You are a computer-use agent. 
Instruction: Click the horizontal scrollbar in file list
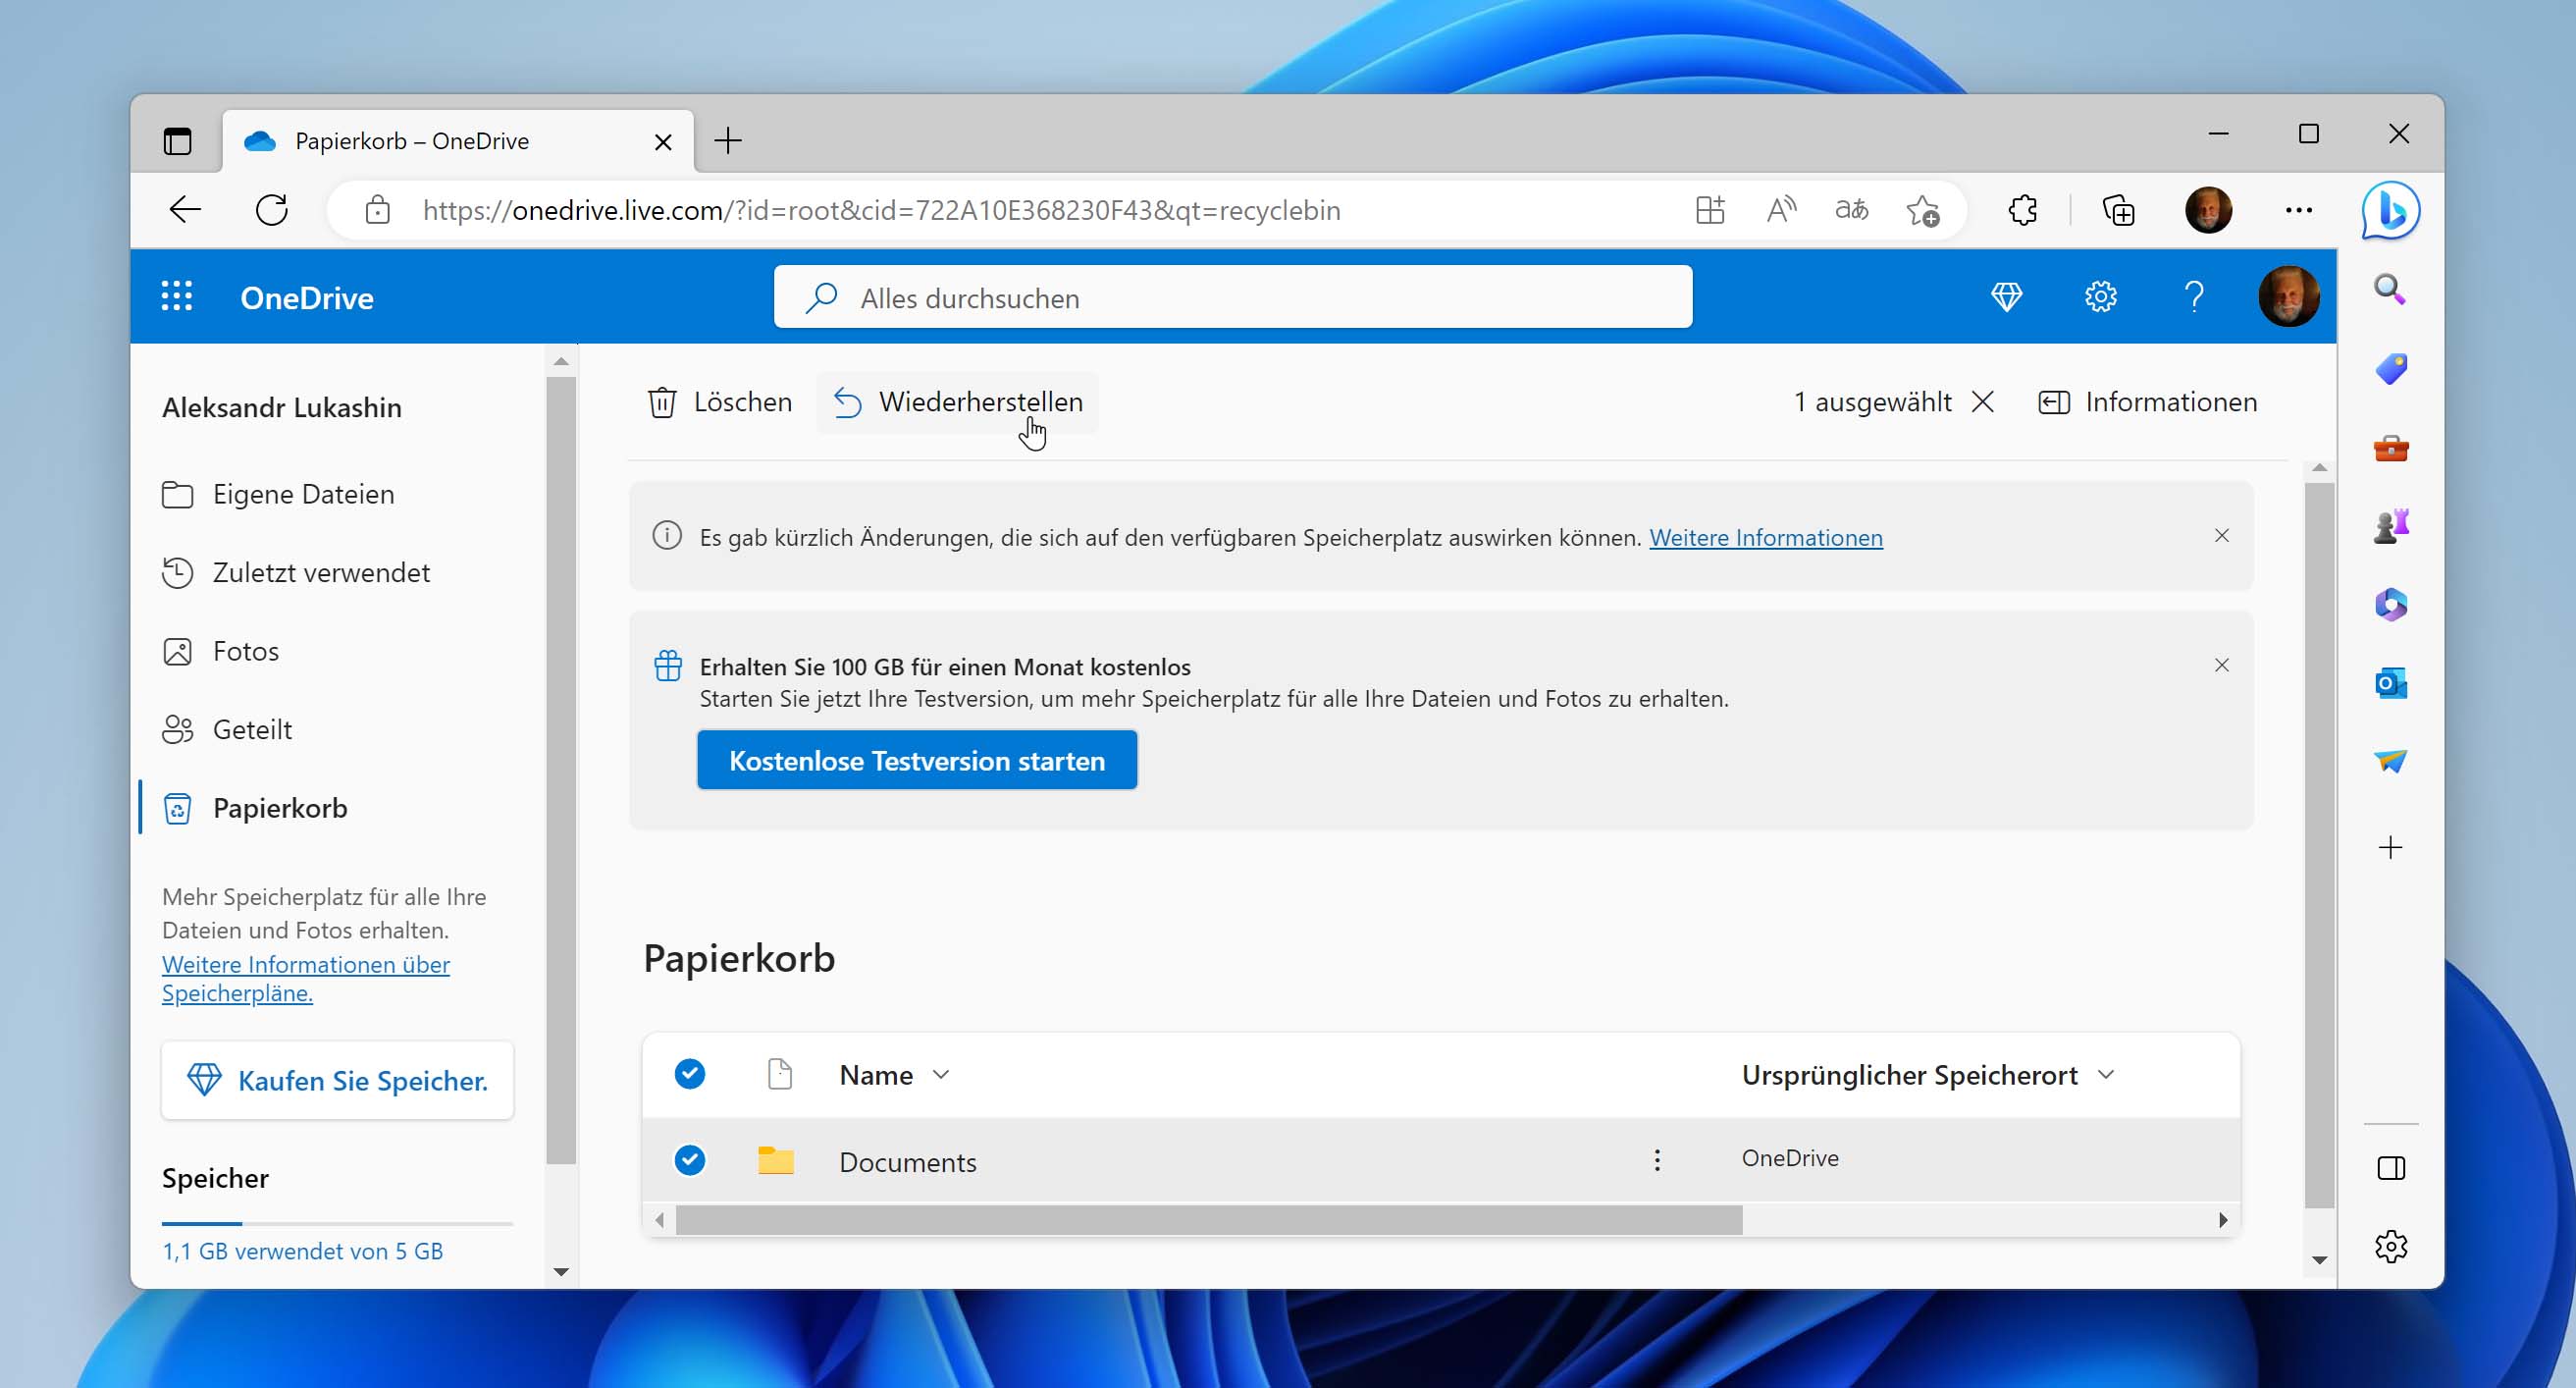tap(1208, 1220)
